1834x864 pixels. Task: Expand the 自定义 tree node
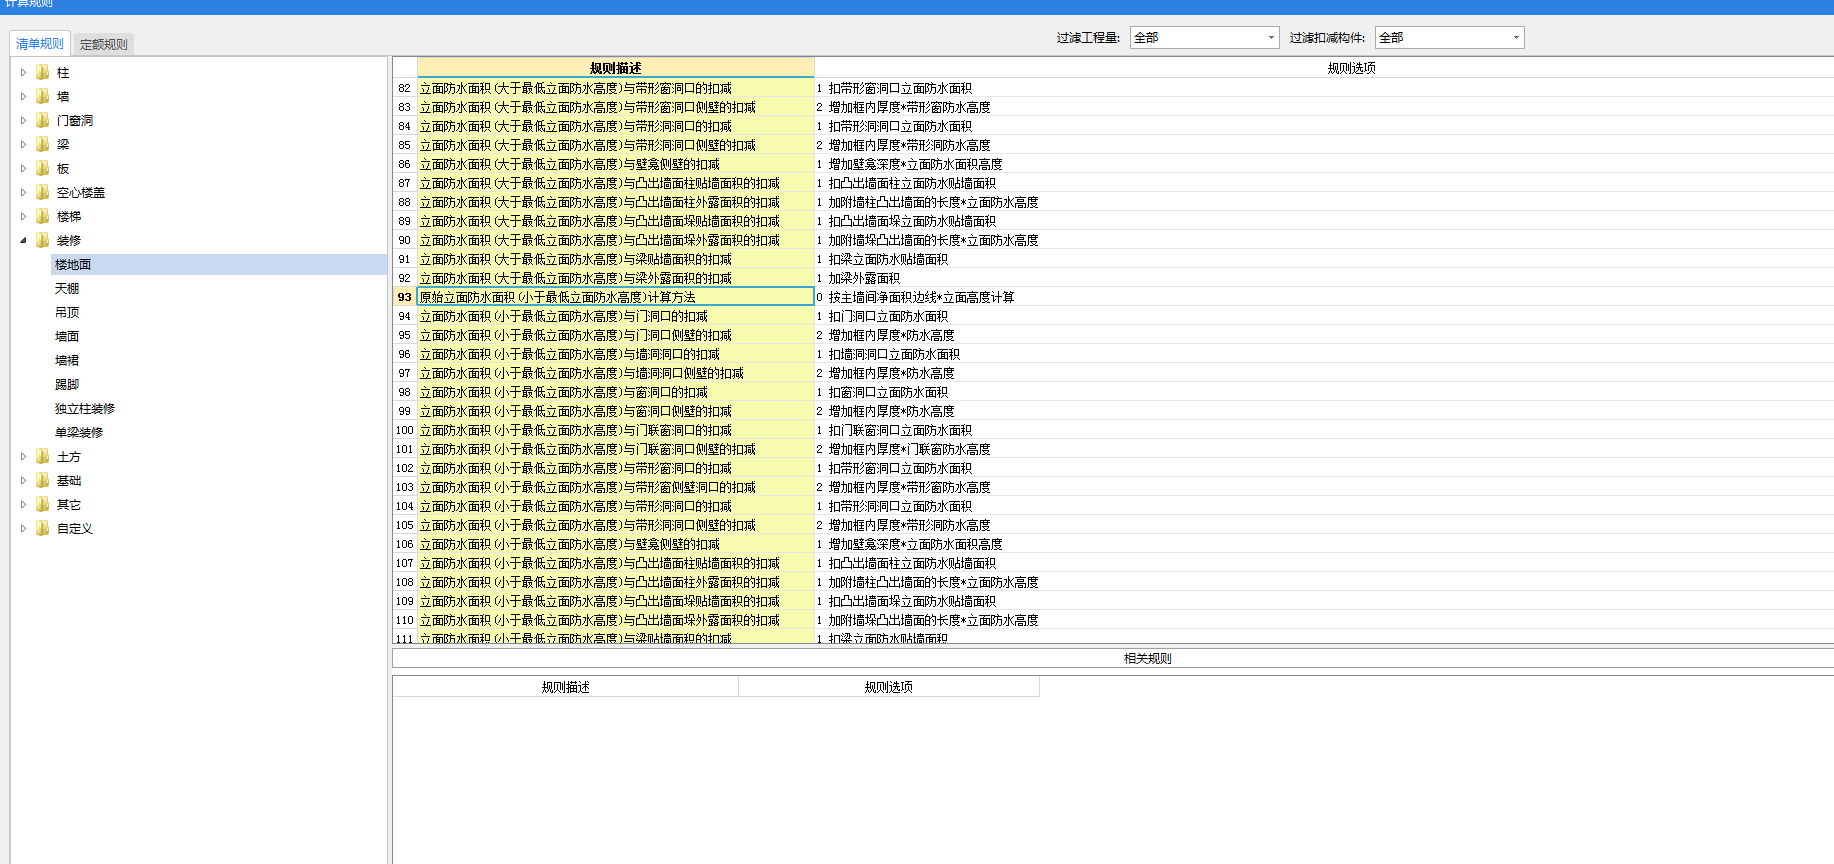23,528
